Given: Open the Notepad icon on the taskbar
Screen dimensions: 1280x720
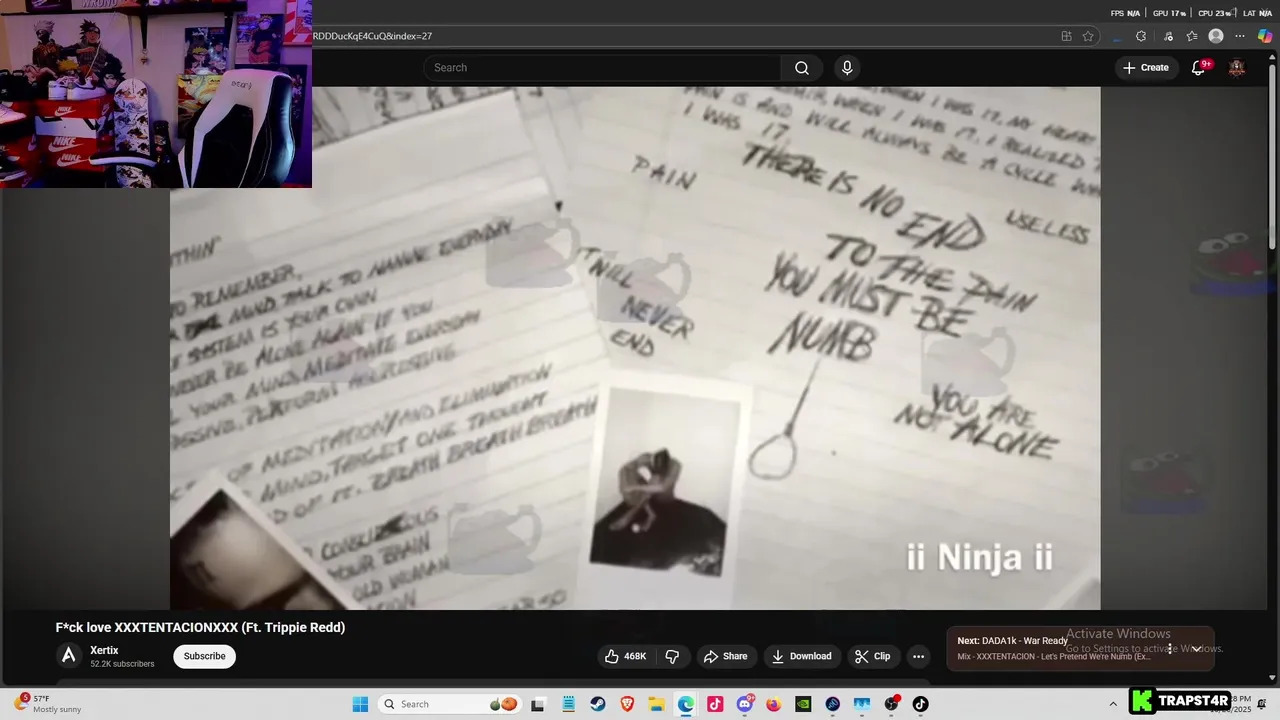Looking at the screenshot, I should click(568, 704).
